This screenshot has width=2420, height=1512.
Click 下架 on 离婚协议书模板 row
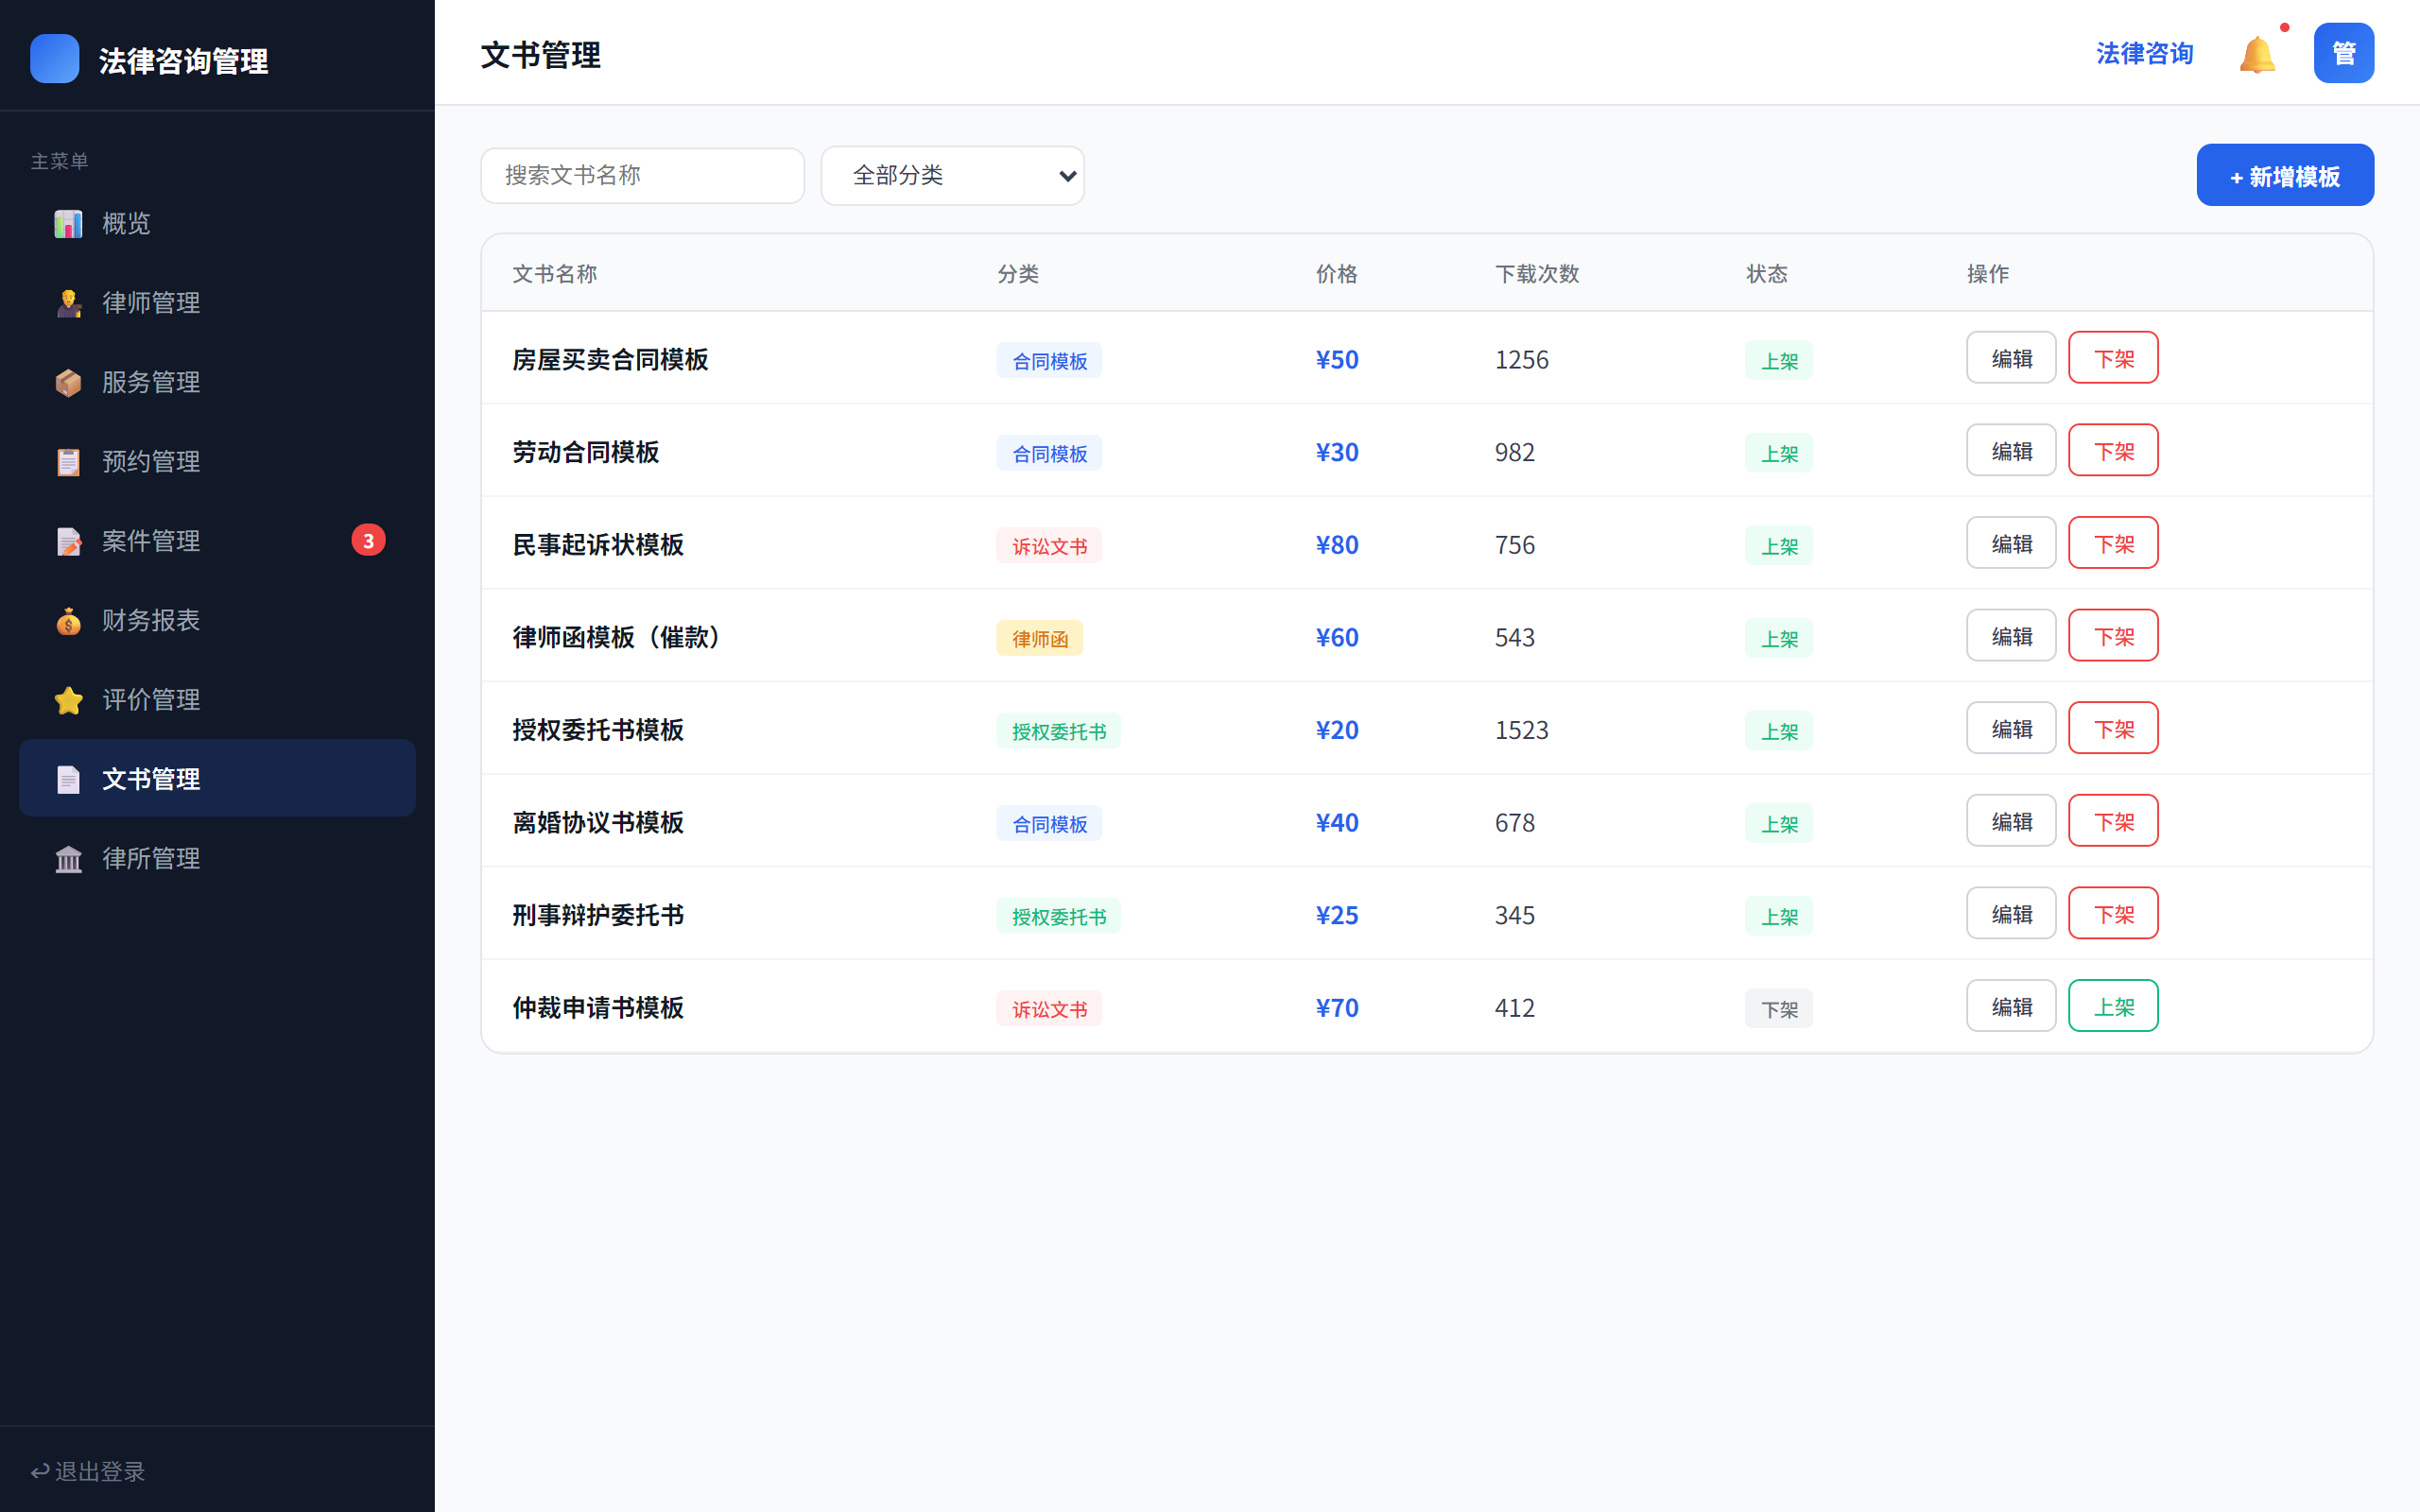click(2112, 821)
